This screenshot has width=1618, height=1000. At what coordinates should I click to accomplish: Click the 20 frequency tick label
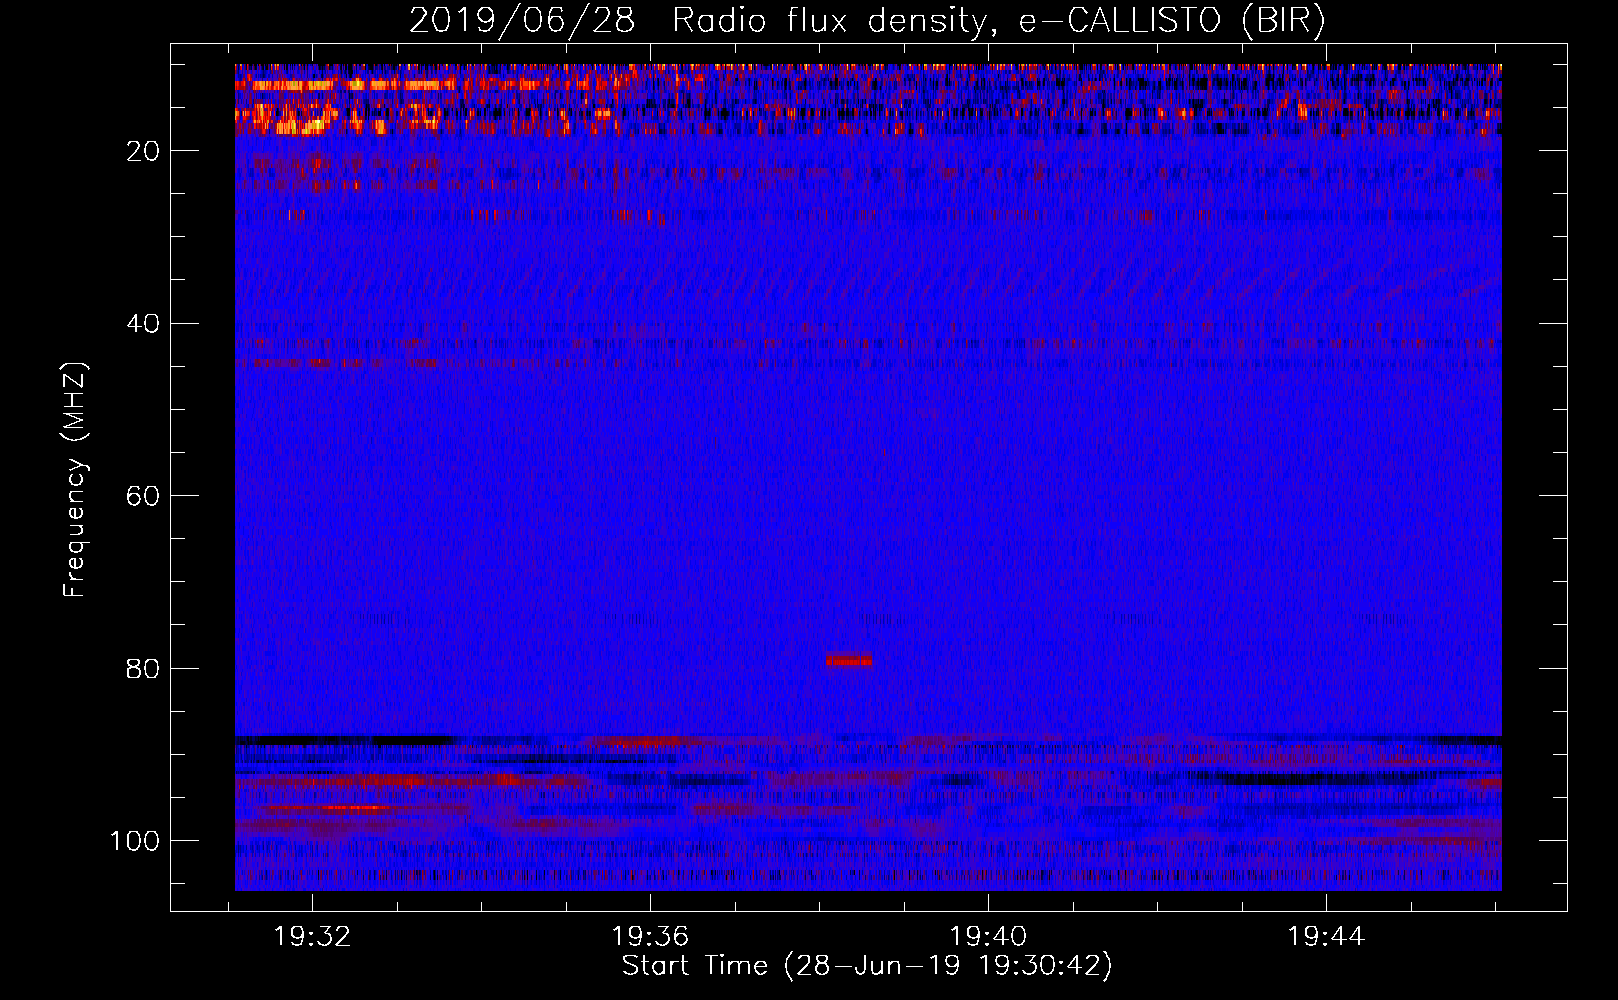tap(143, 151)
